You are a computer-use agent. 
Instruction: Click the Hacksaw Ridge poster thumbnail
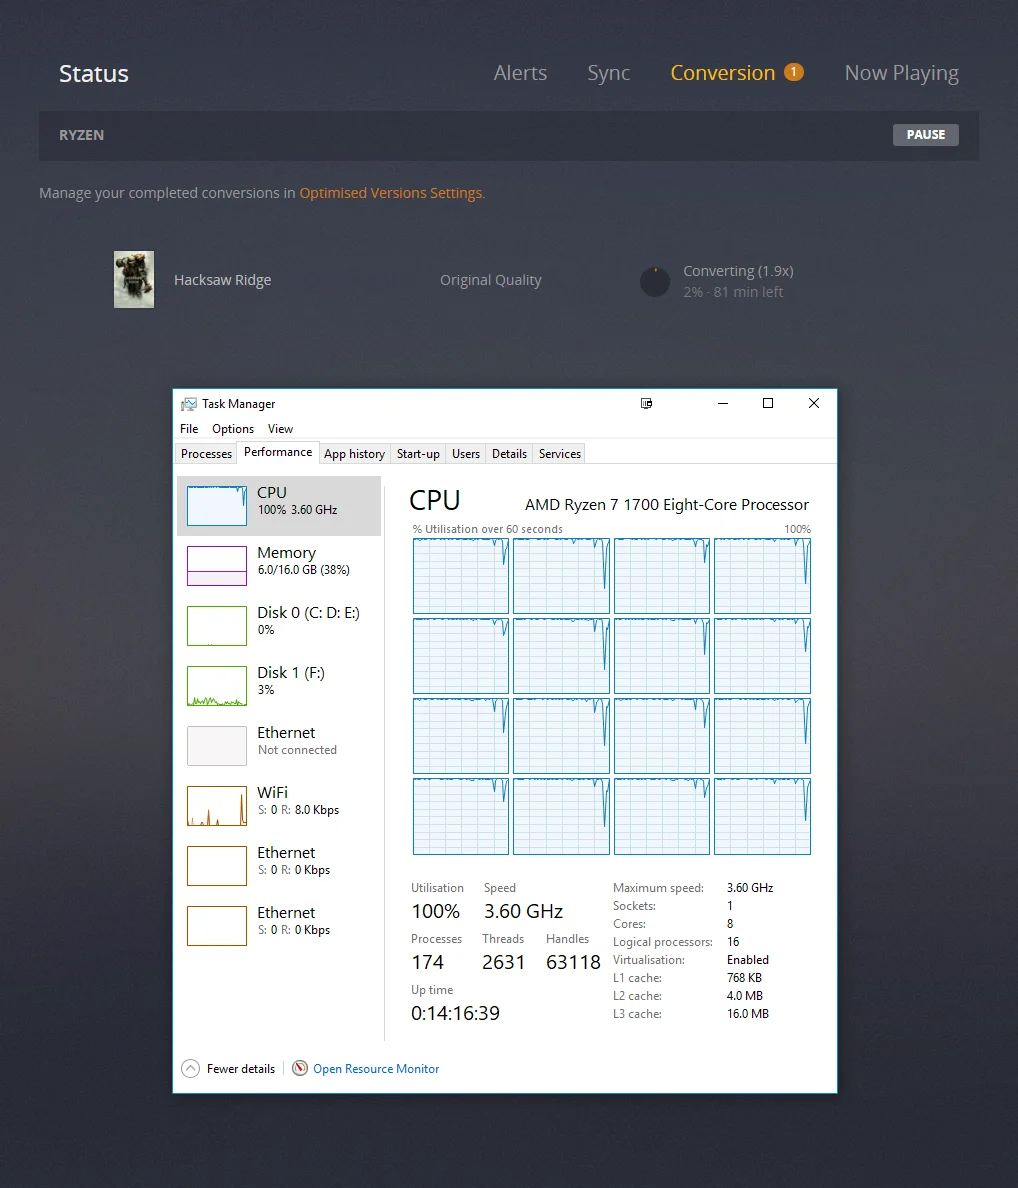(134, 280)
